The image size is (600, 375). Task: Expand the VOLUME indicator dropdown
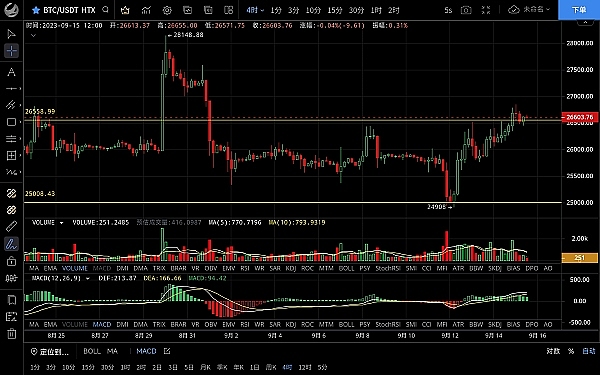(61, 223)
